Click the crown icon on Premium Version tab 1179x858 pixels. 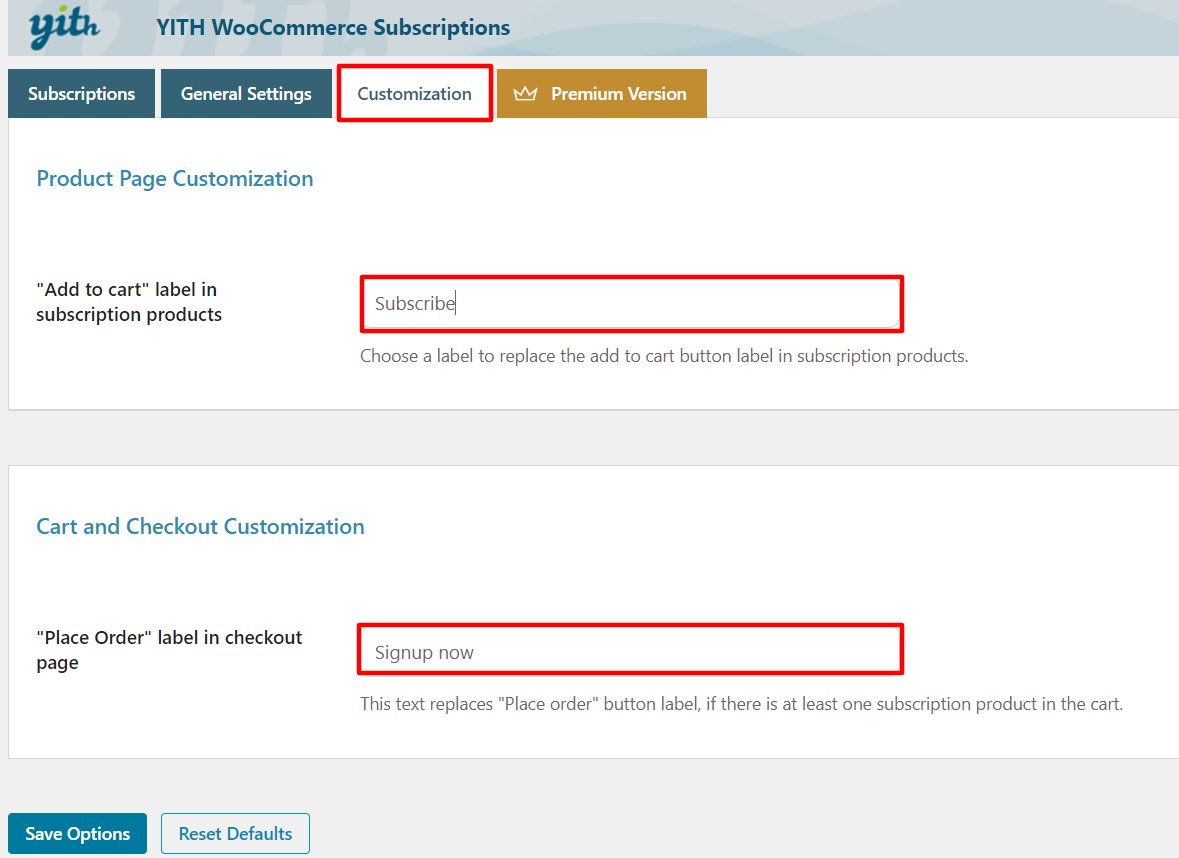coord(525,93)
